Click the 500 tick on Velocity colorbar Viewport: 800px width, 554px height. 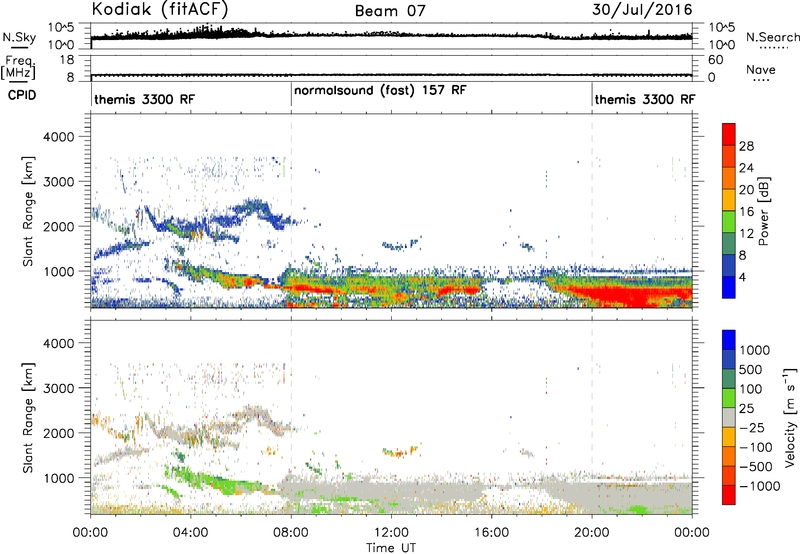(x=751, y=369)
